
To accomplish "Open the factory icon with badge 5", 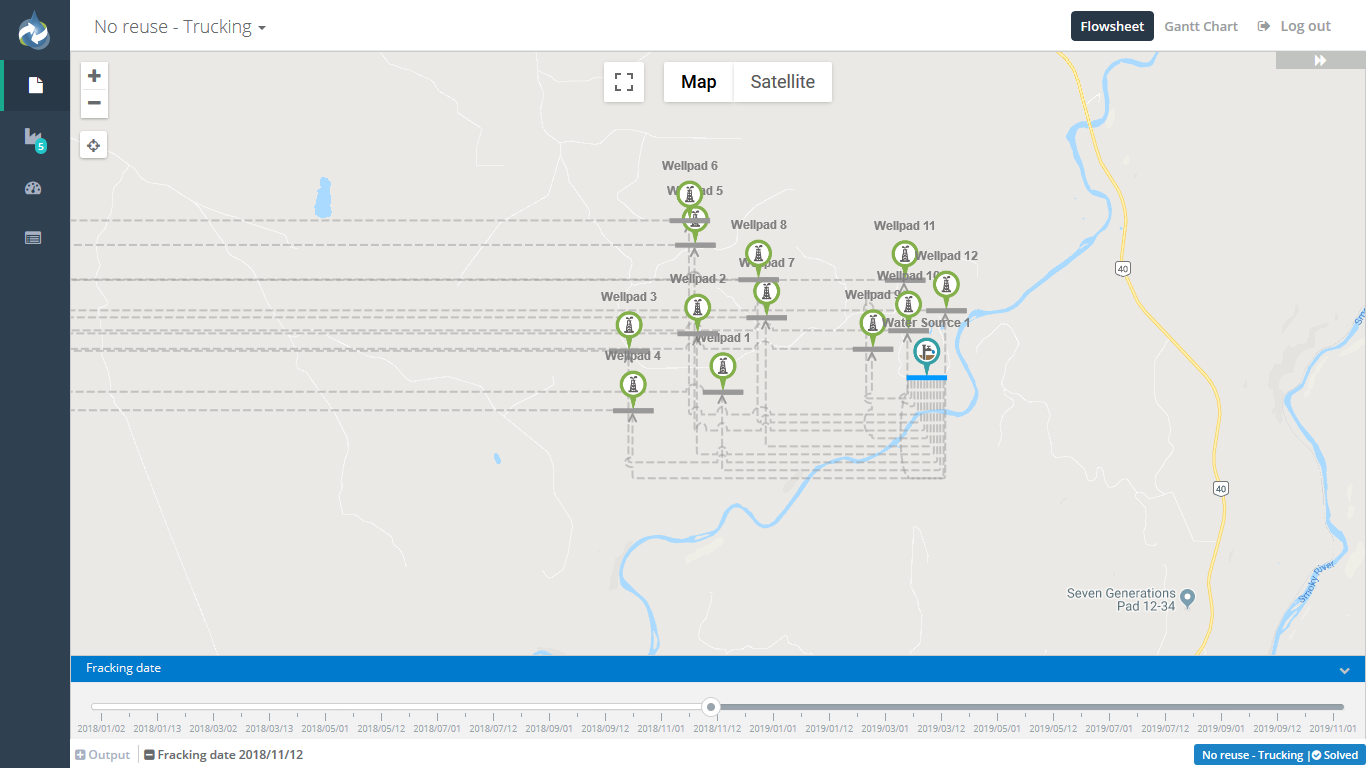I will [35, 137].
